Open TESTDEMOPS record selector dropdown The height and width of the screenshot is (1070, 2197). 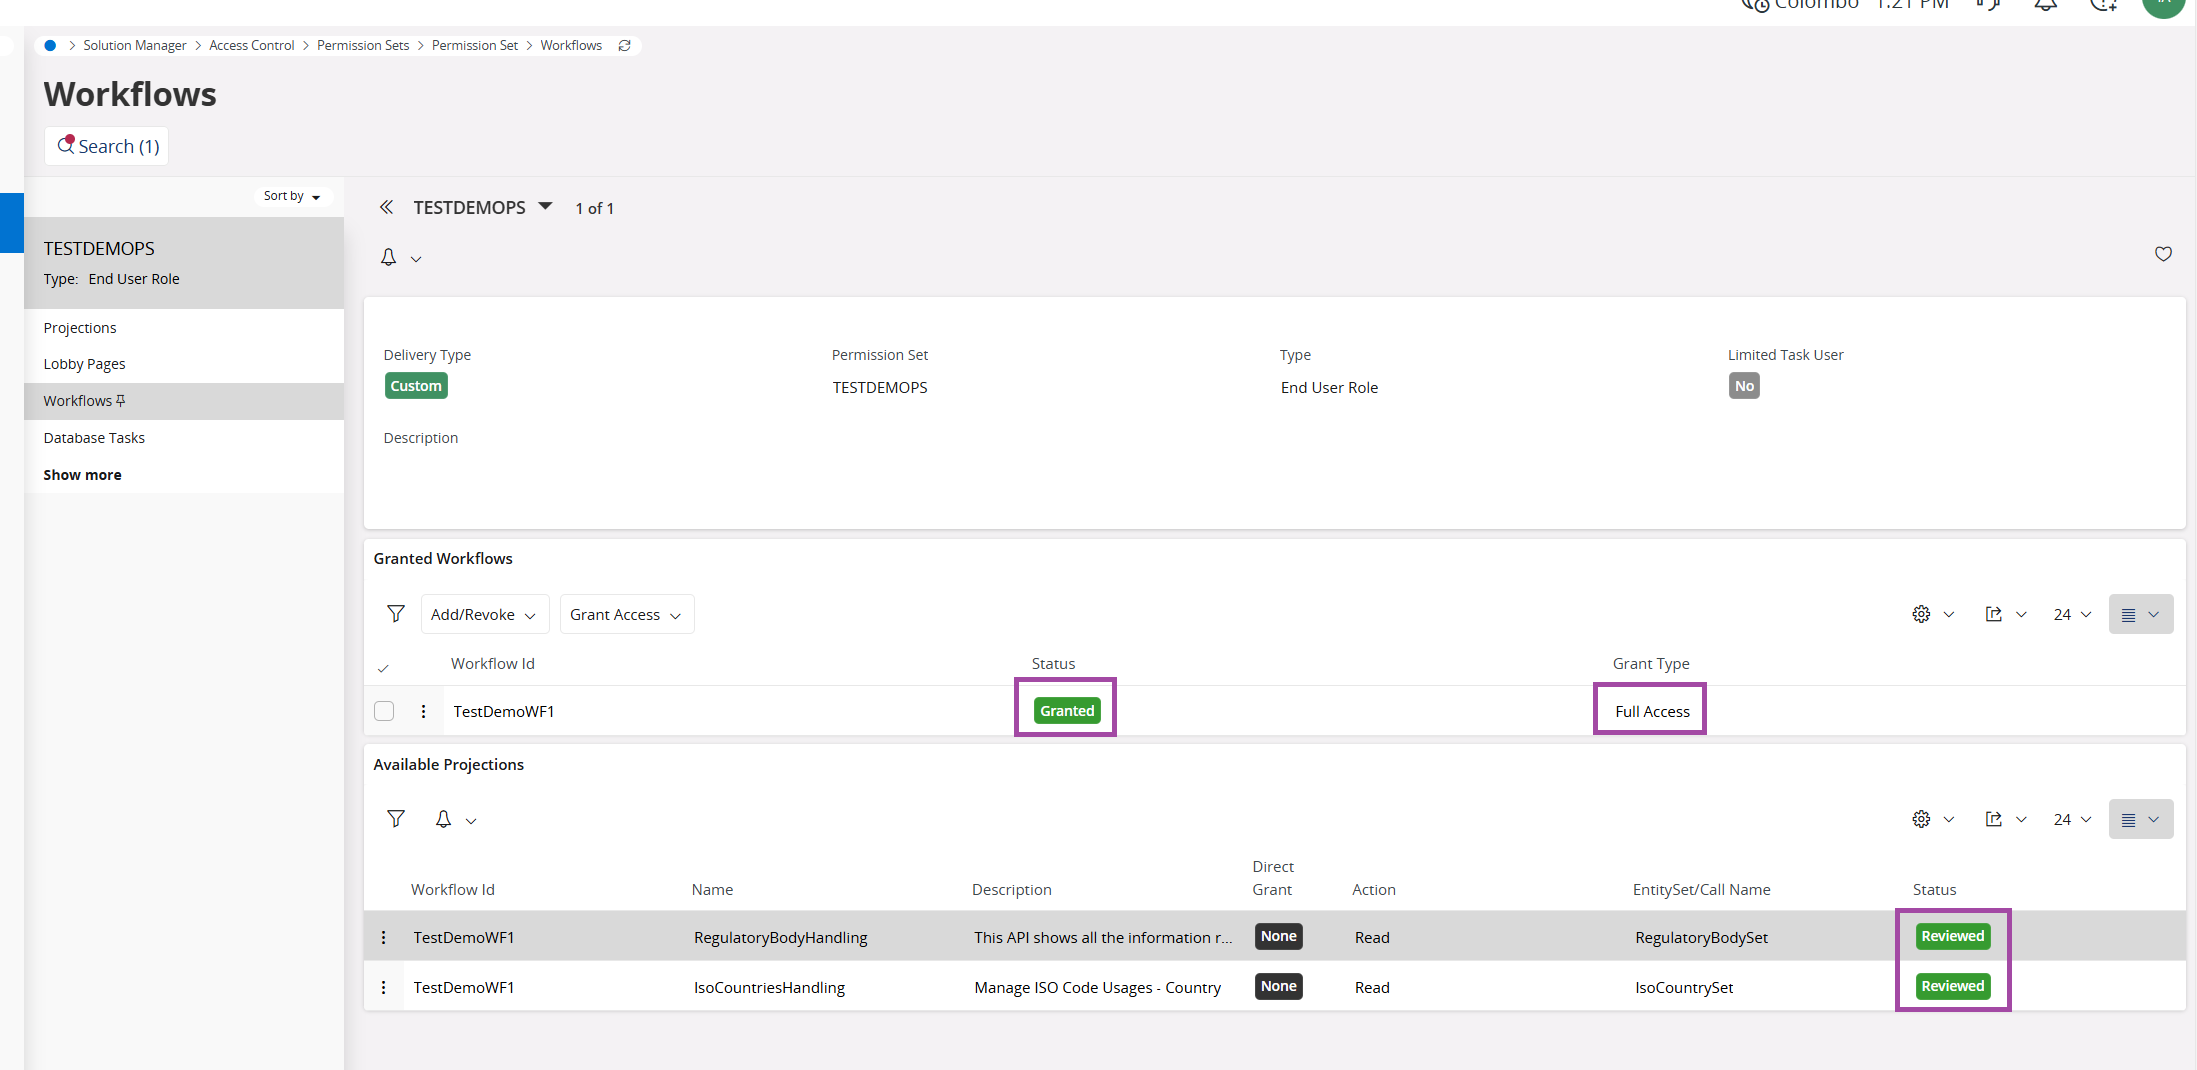click(x=545, y=206)
